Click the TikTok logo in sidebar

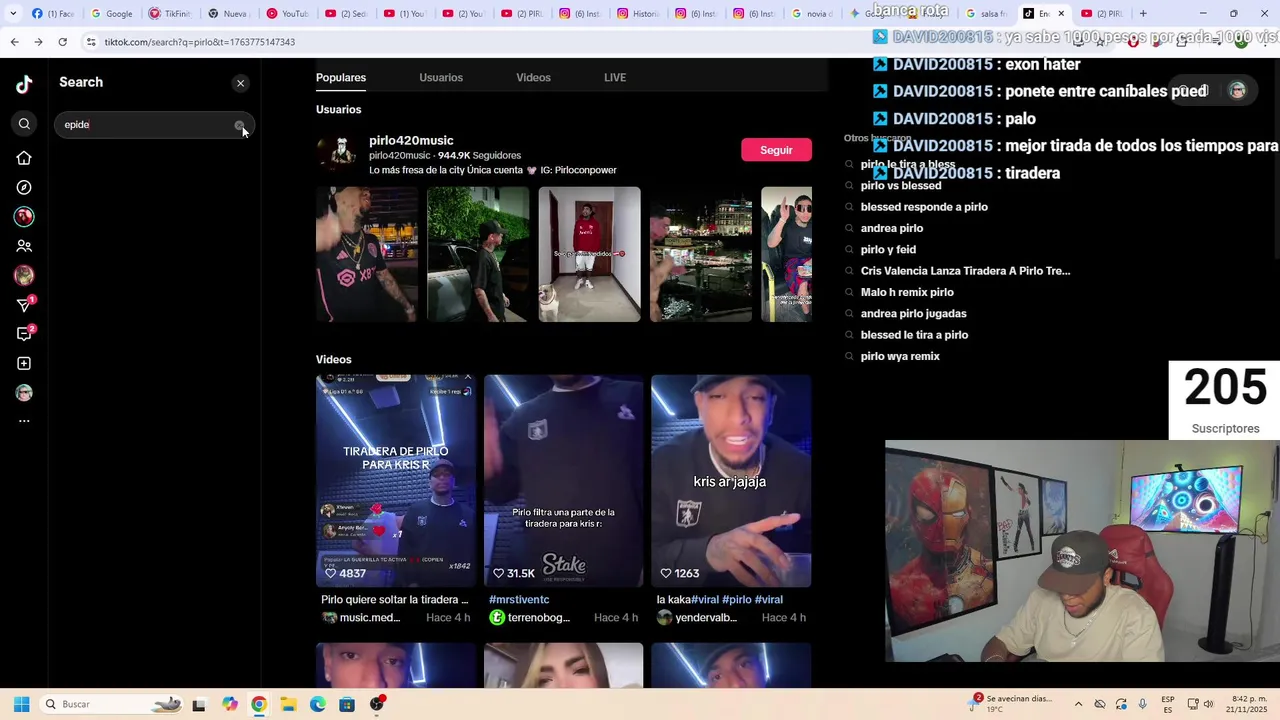click(24, 85)
